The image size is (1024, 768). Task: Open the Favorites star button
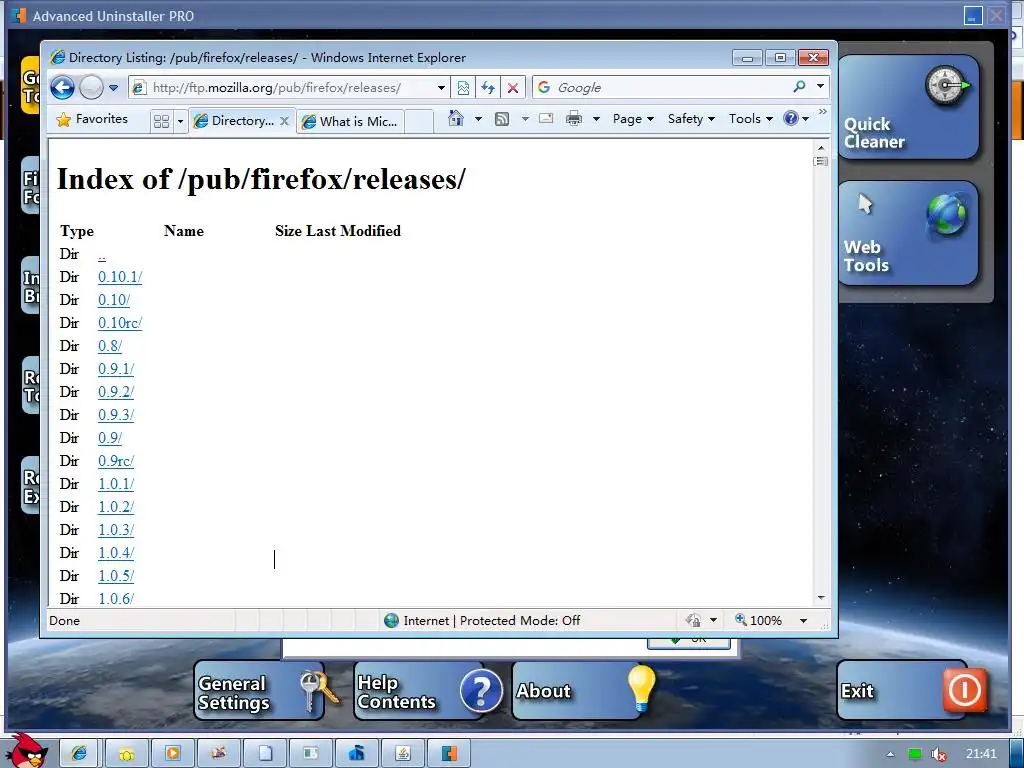coord(92,119)
